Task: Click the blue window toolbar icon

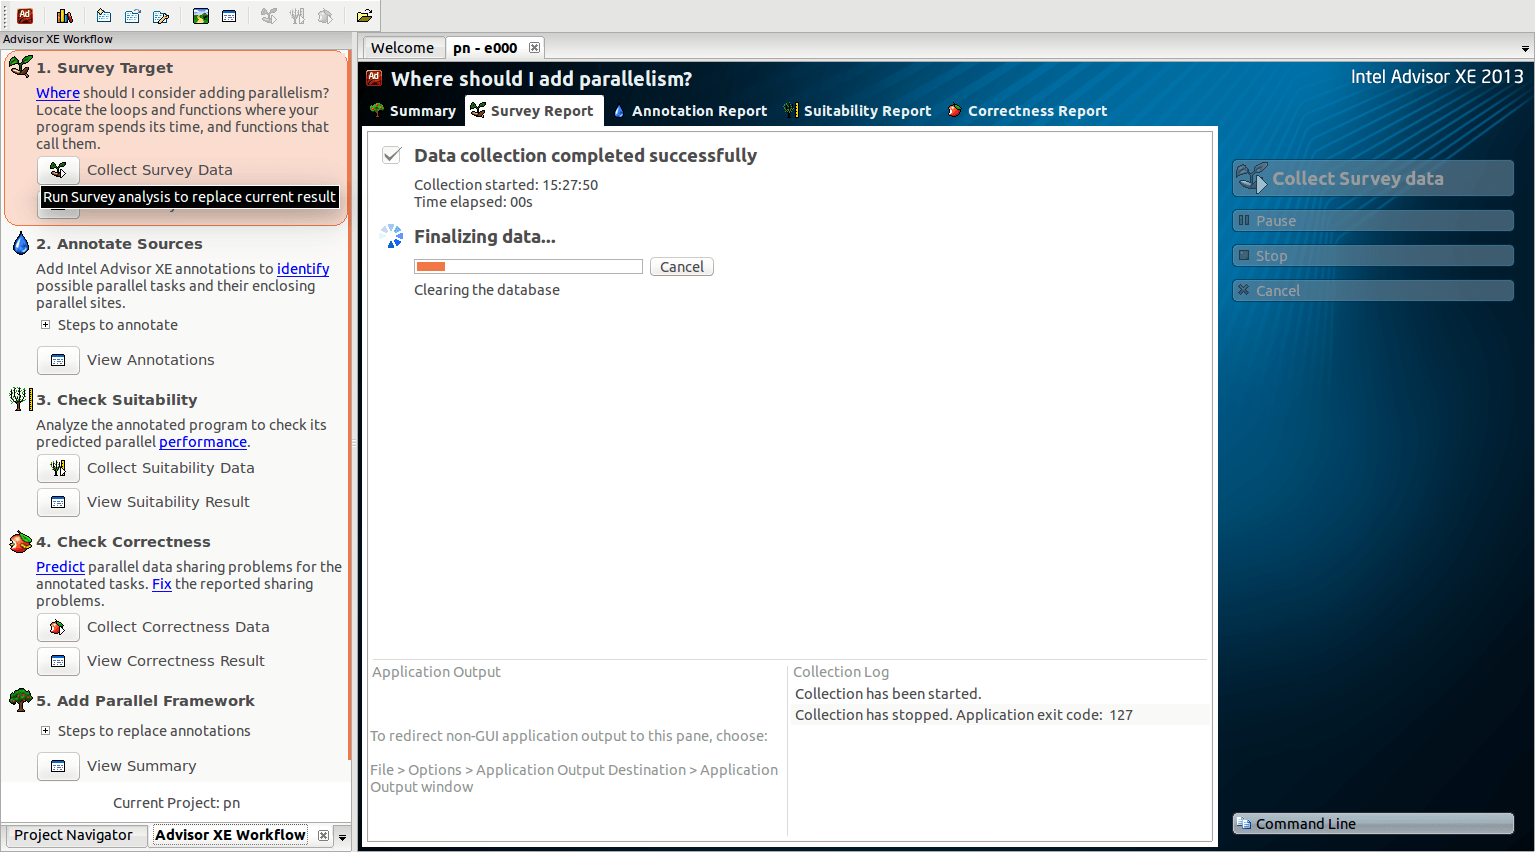Action: (229, 15)
